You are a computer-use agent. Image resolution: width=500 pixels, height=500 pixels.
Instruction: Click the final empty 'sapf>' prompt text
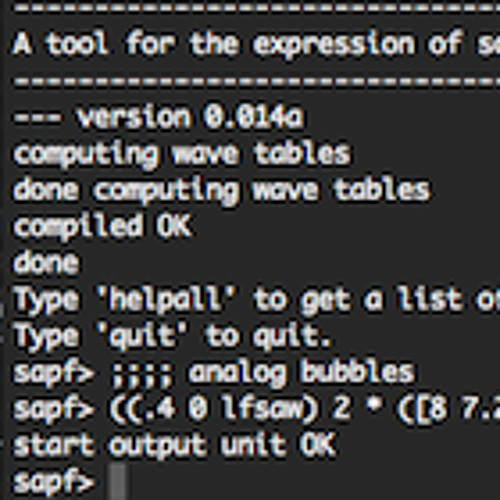click(x=53, y=482)
